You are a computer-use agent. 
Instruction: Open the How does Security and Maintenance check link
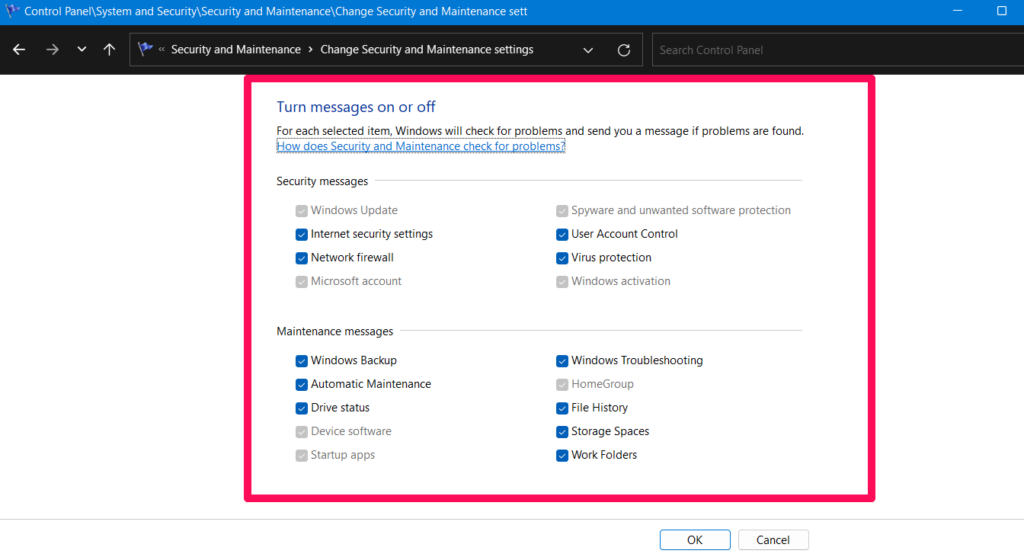420,146
